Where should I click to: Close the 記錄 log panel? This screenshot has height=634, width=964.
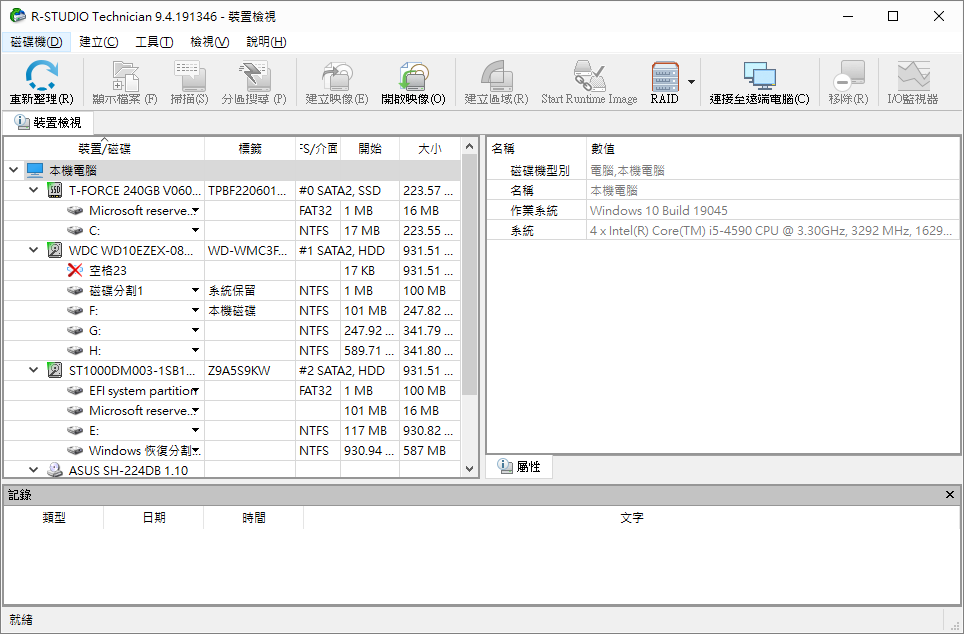coord(950,494)
